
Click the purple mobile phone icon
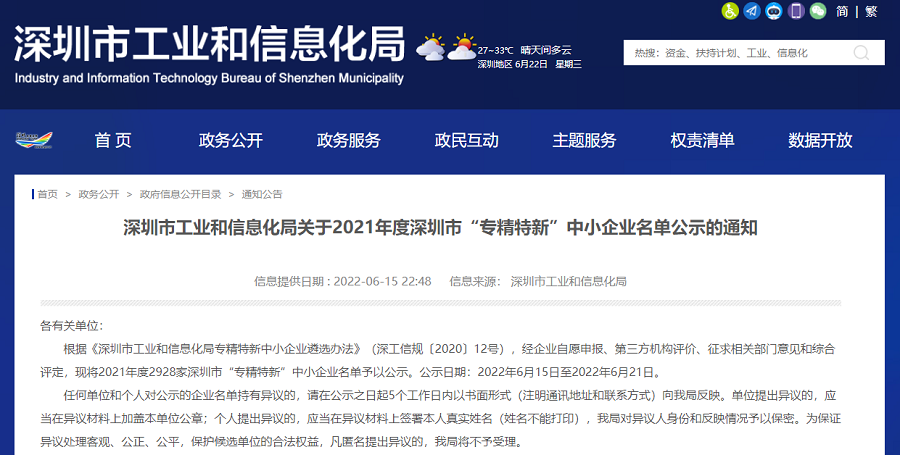(x=796, y=11)
